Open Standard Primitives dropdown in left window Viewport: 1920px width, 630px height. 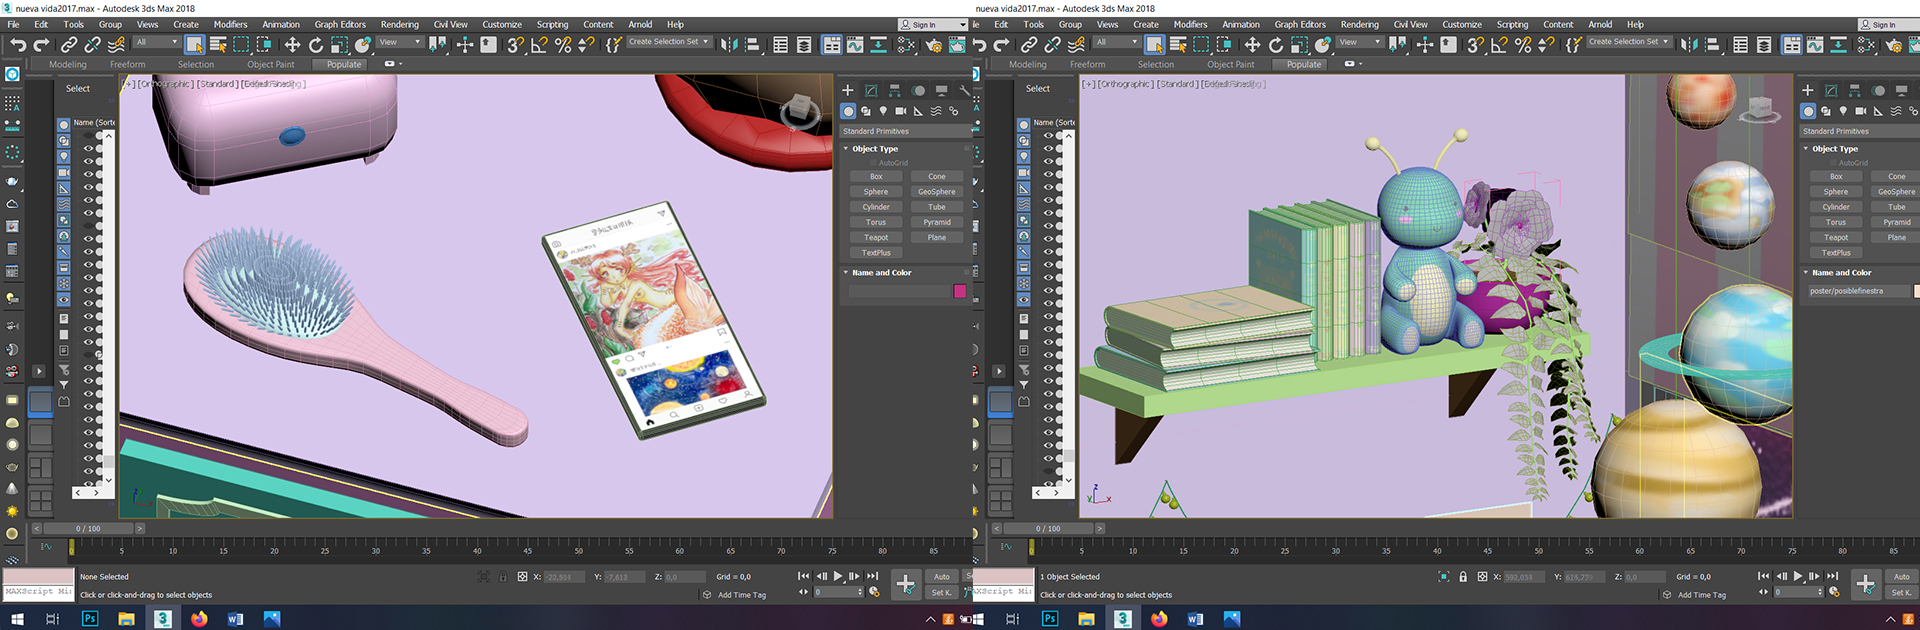tap(905, 131)
